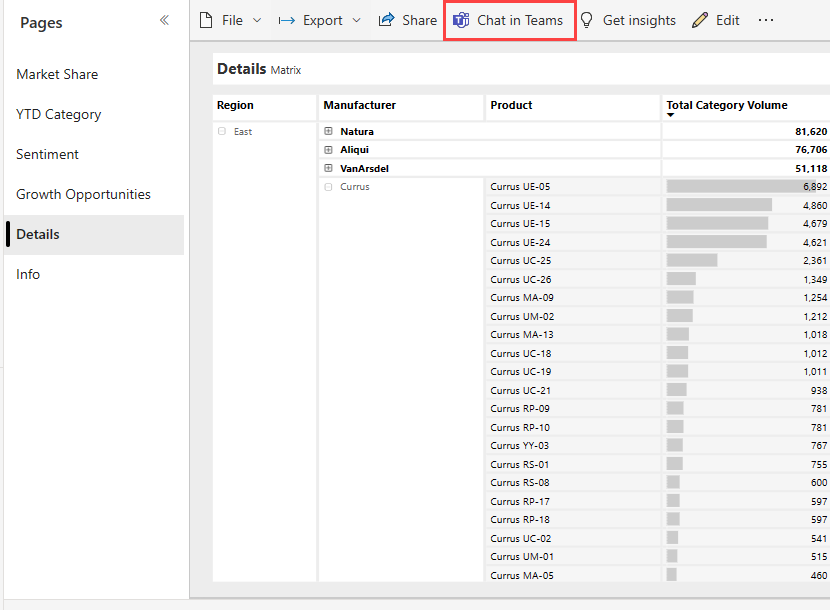Click the lightbulb Get insights icon
830x610 pixels.
tap(587, 20)
